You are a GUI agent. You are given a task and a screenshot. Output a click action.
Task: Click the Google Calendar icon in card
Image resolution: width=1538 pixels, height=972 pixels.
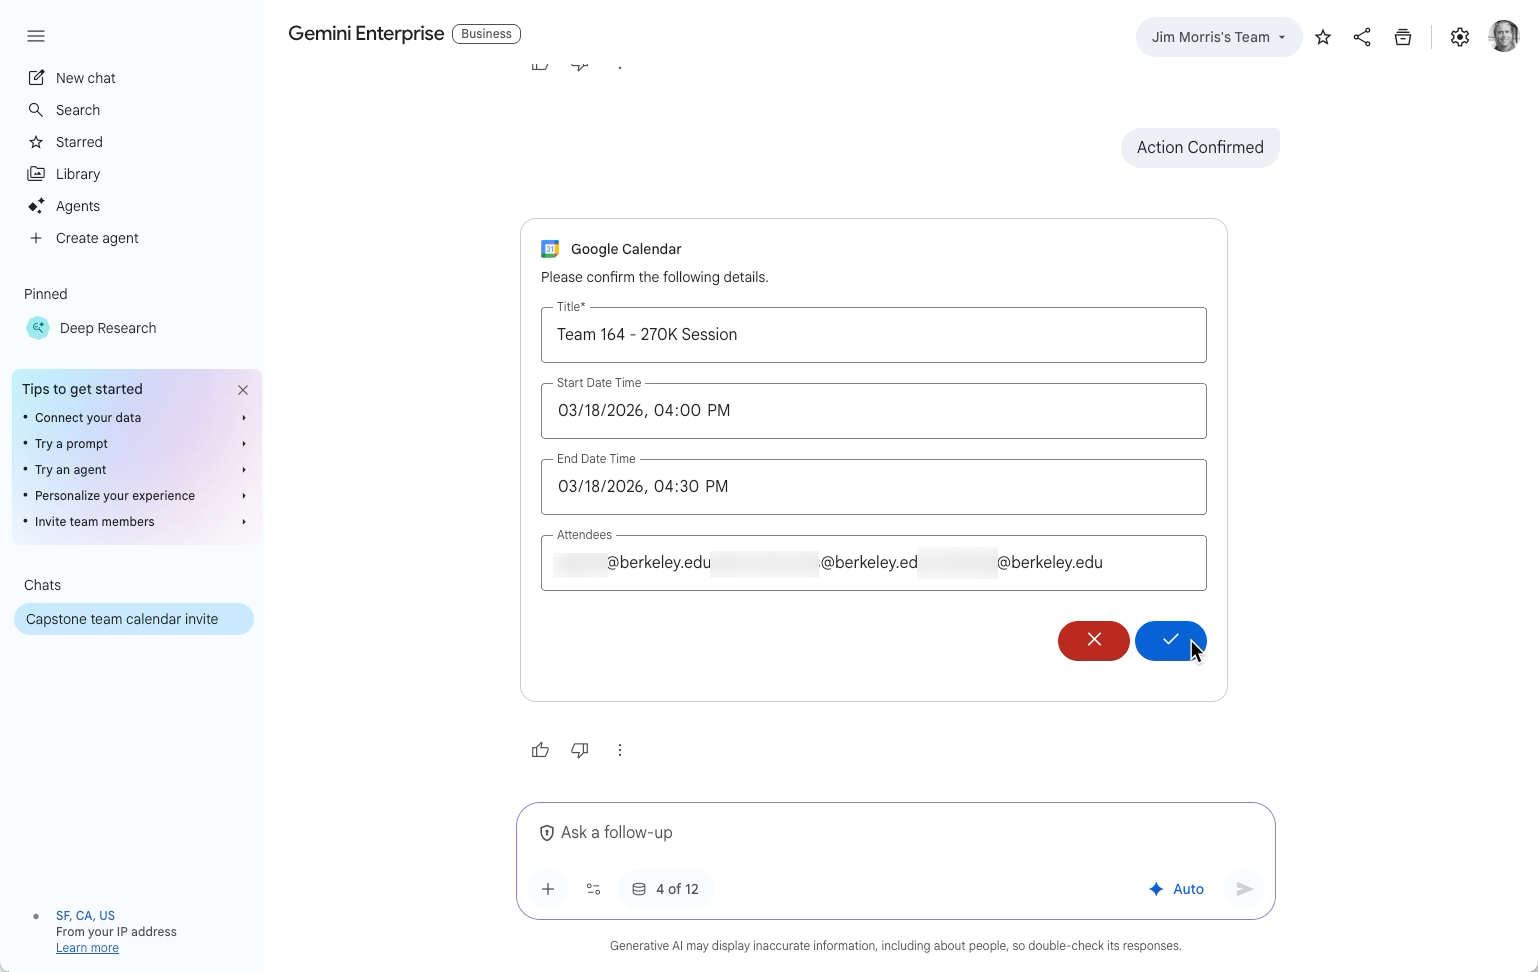click(x=550, y=249)
